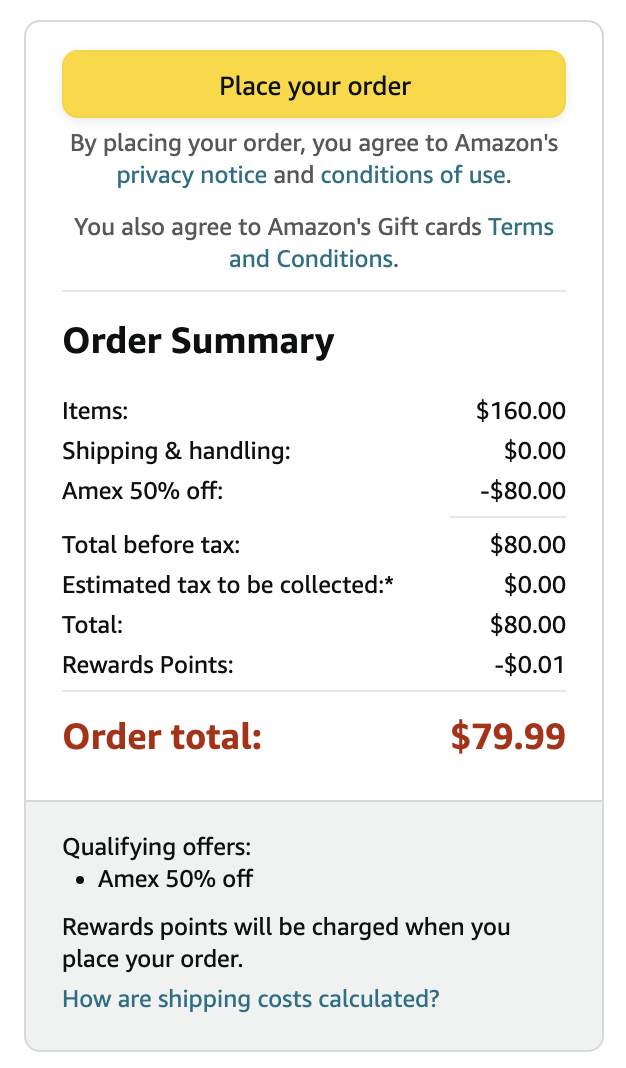Image resolution: width=626 pixels, height=1068 pixels.
Task: Click the -$0.01 rewards points amount
Action: click(529, 665)
